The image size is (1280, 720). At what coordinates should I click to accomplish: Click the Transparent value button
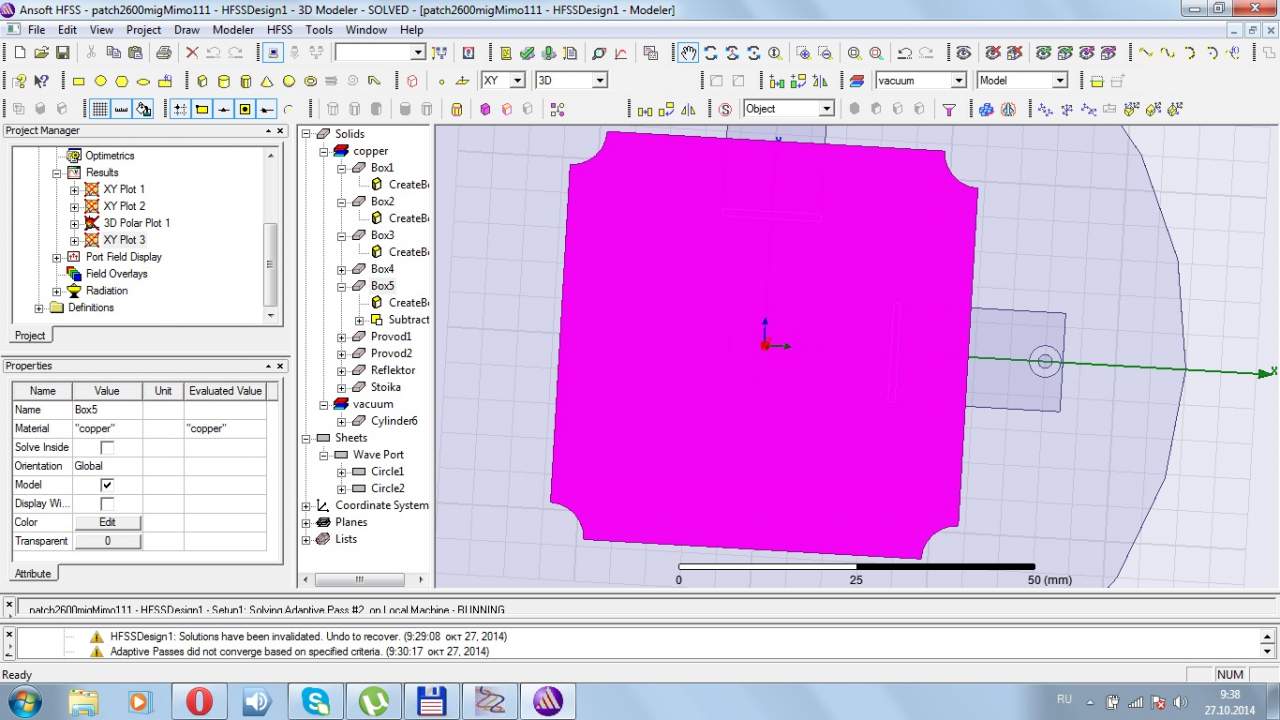[x=107, y=541]
